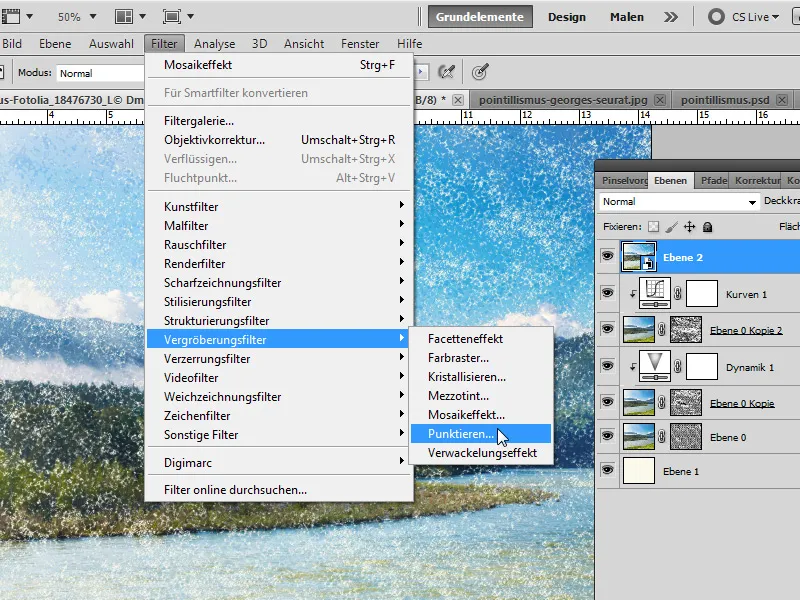Screen dimensions: 800x600
Task: Close the pointillismus-georges-seurat.jpg tab
Action: pos(660,100)
